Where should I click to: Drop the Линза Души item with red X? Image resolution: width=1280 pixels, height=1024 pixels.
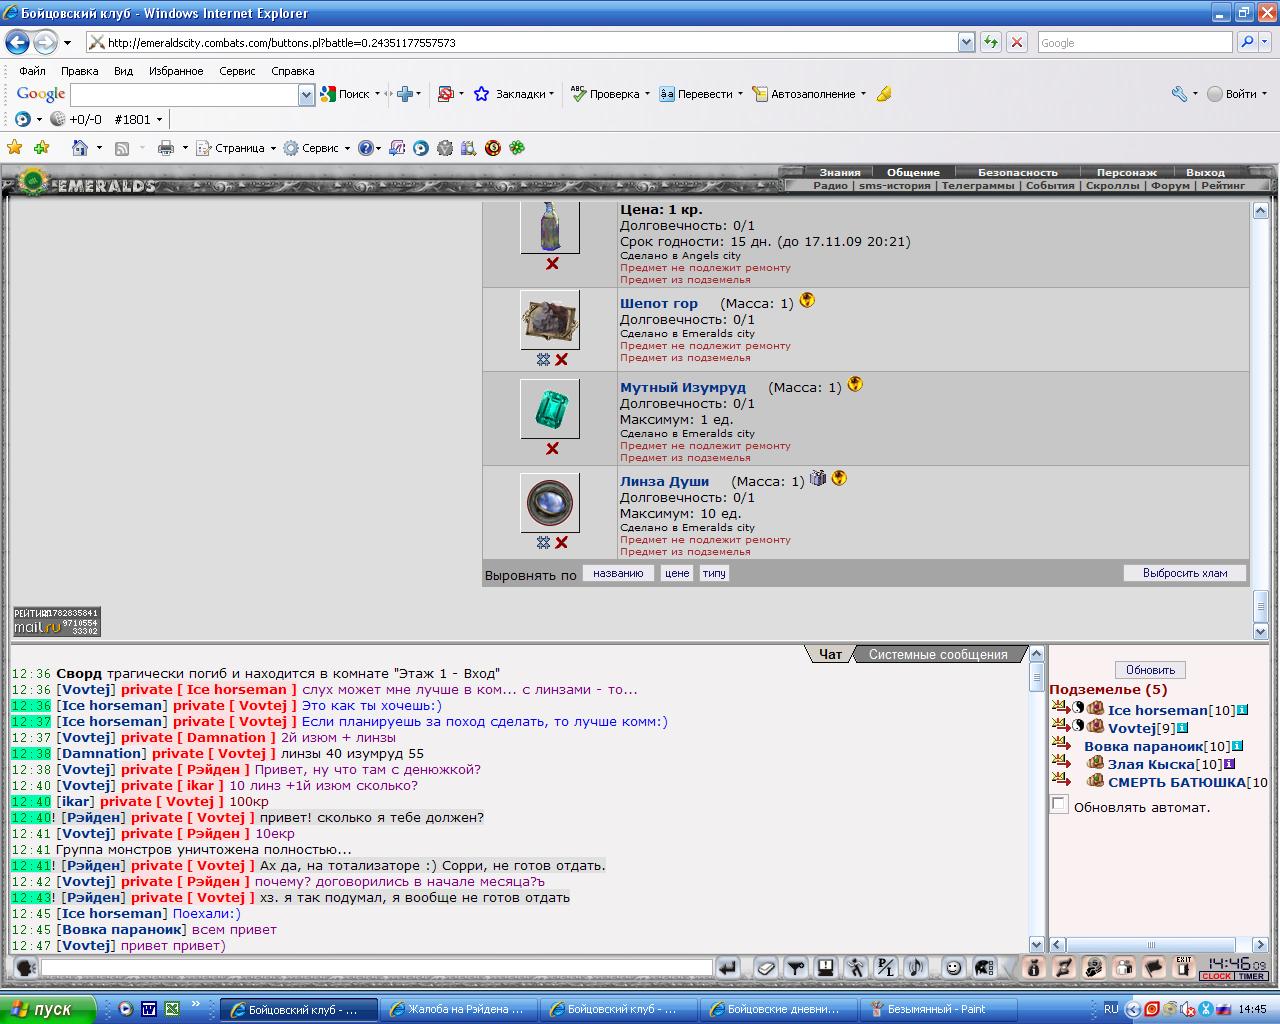(x=561, y=542)
